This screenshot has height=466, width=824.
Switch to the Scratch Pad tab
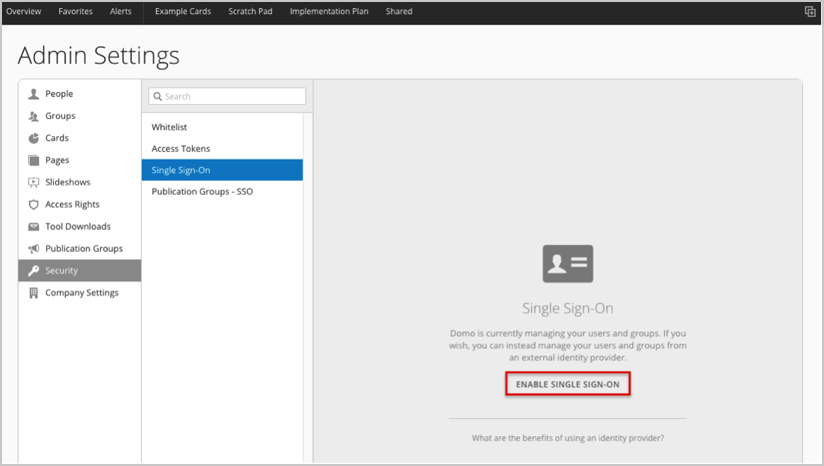coord(250,12)
